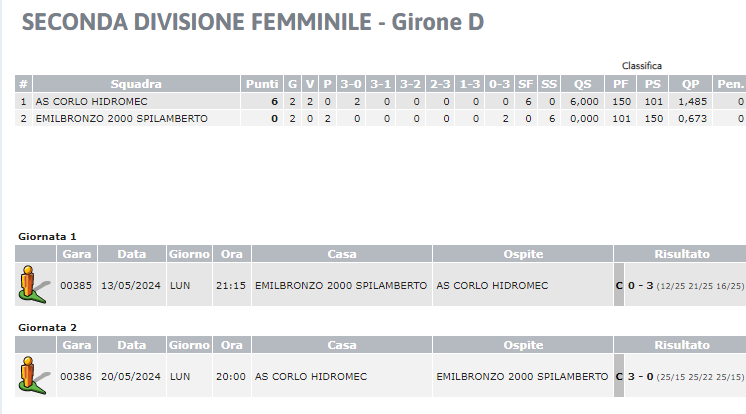The image size is (746, 414).
Task: Click the SF column header
Action: click(x=525, y=84)
